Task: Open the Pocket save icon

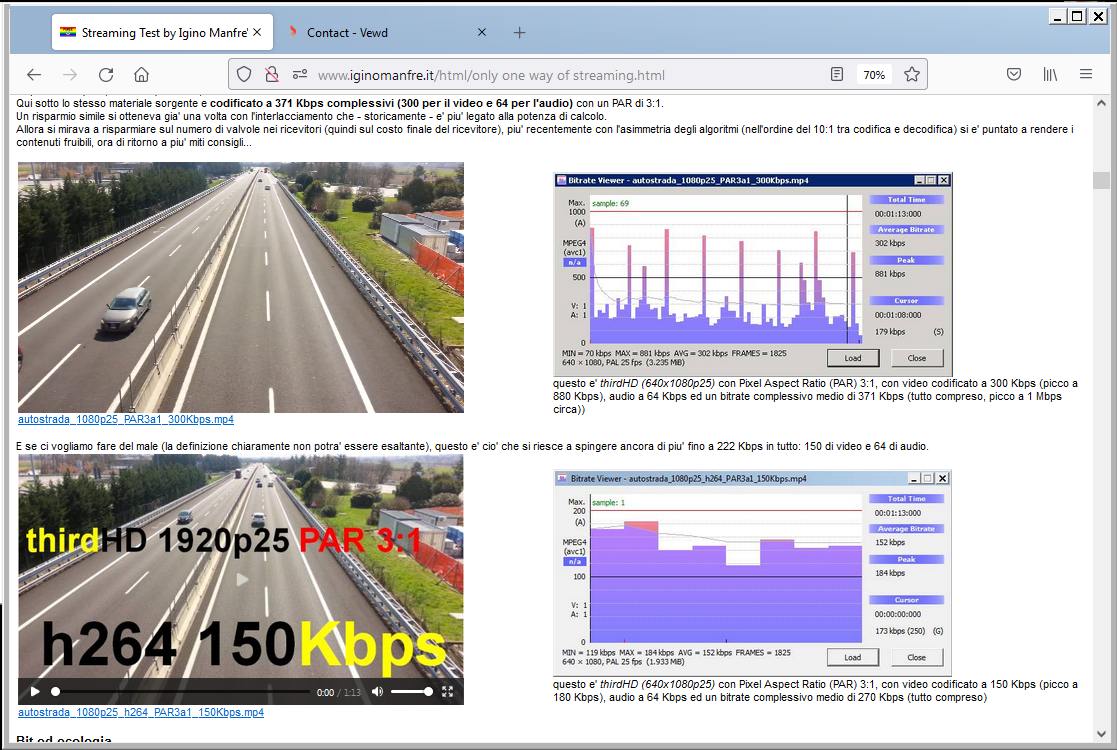Action: 1013,75
